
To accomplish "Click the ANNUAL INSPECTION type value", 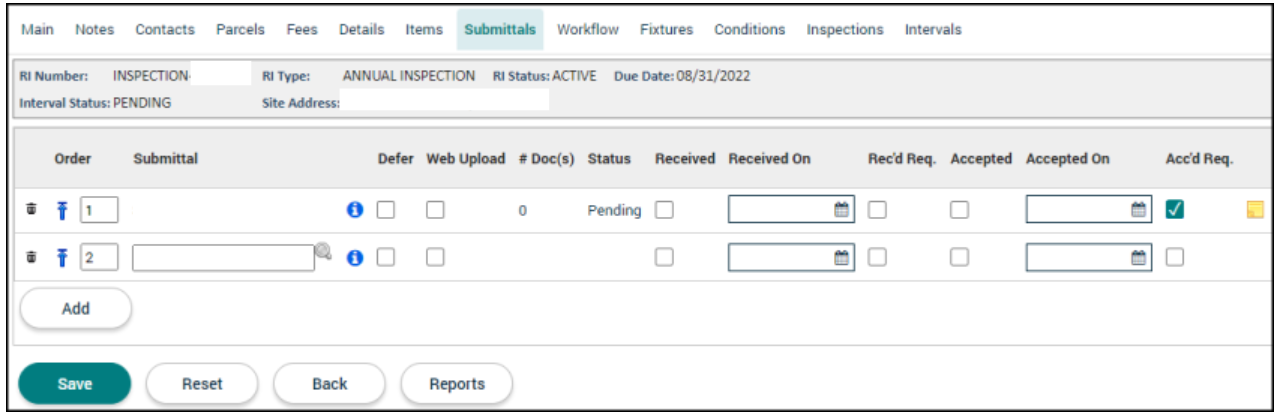I will pyautogui.click(x=409, y=76).
